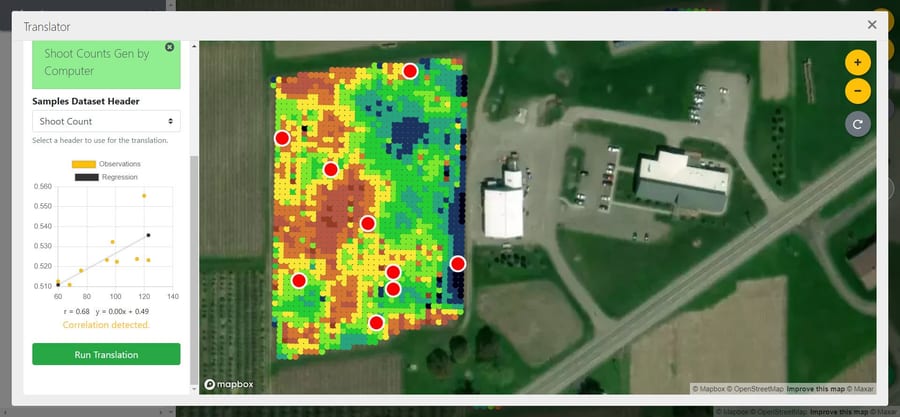Select the red sample marker on left field edge

pyautogui.click(x=282, y=138)
